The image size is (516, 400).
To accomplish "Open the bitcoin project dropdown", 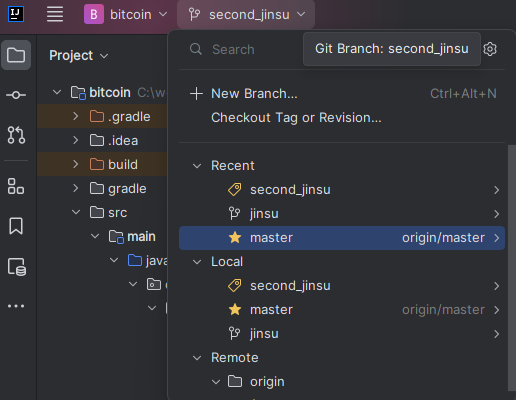I will (138, 14).
